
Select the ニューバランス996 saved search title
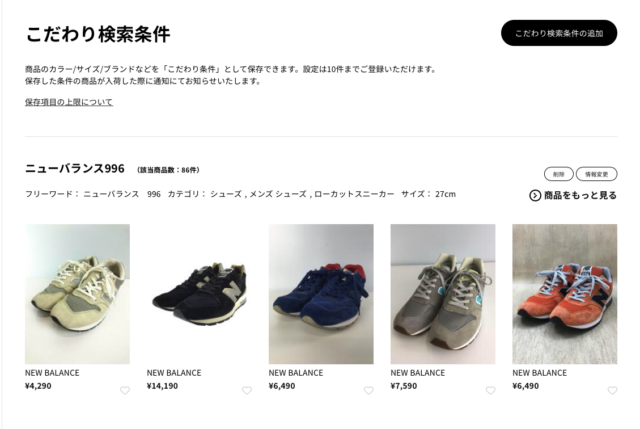75,168
